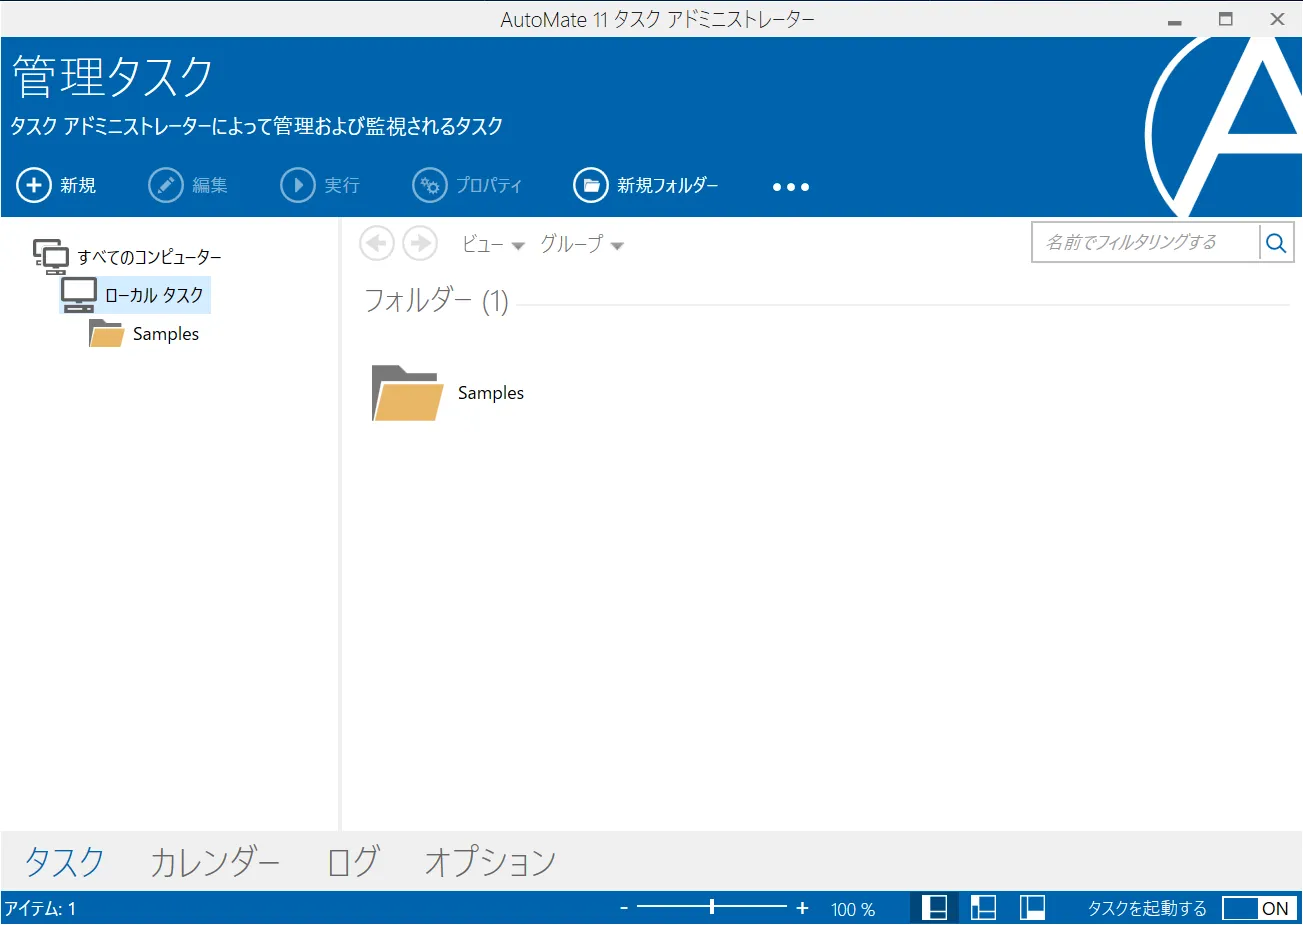Viewport: 1303px width, 925px height.
Task: Open the ログ tab
Action: (x=353, y=861)
